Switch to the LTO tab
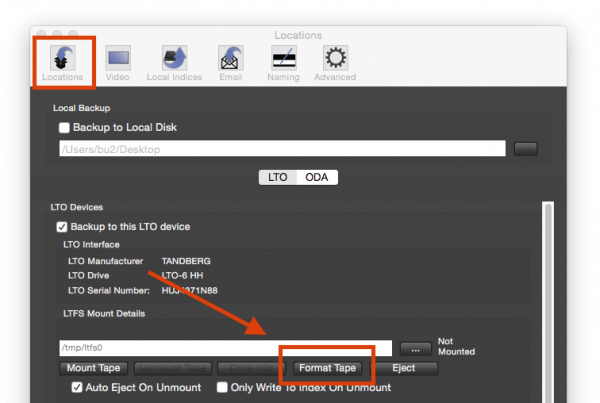The width and height of the screenshot is (600, 403). tap(279, 177)
